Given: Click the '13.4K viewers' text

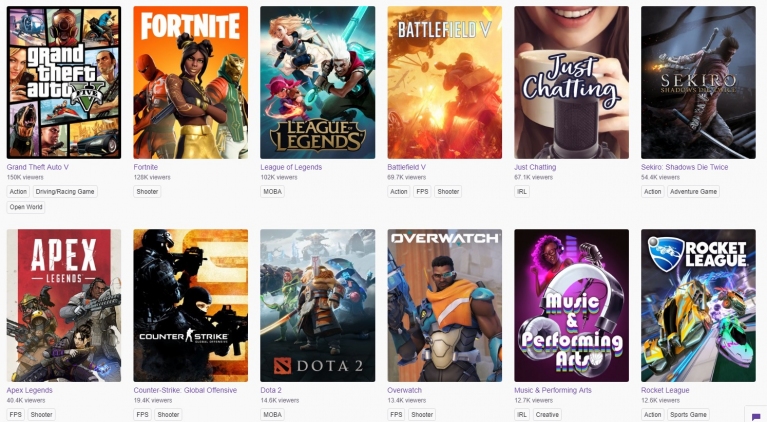Looking at the screenshot, I should [x=407, y=400].
